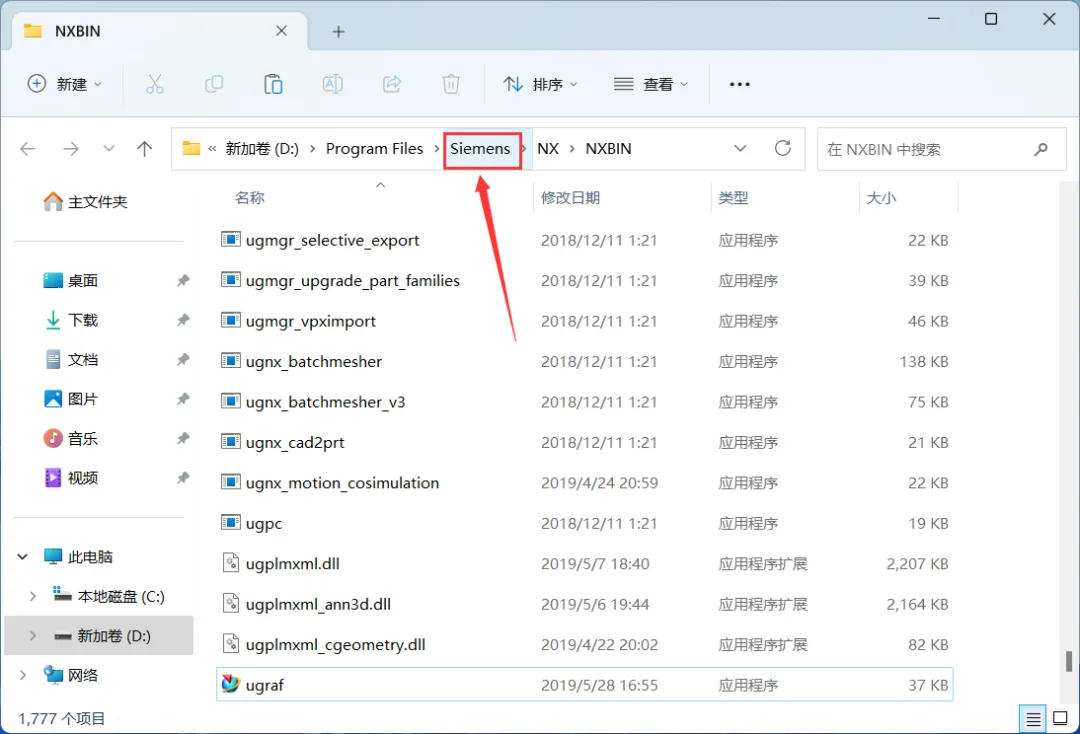Screen dimensions: 1080x734
Task: Unpin Videos (视频) pin icon
Action: (x=183, y=478)
